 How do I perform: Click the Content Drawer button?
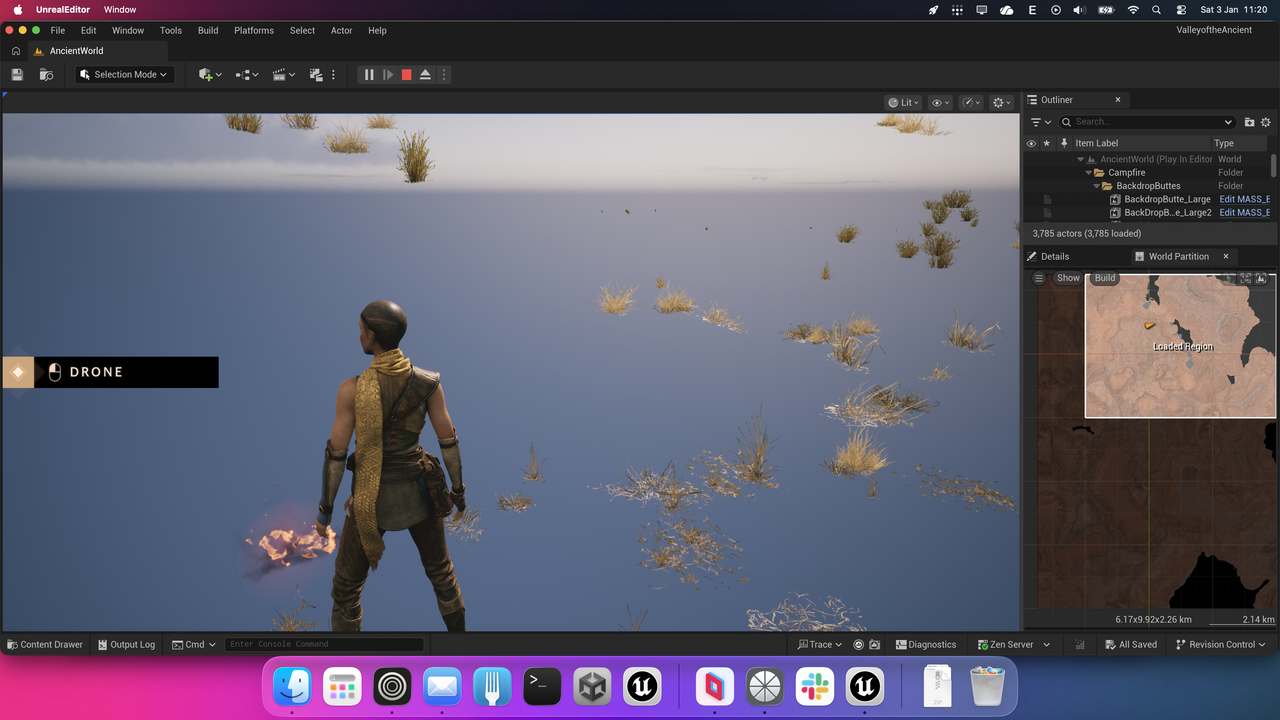pos(44,644)
